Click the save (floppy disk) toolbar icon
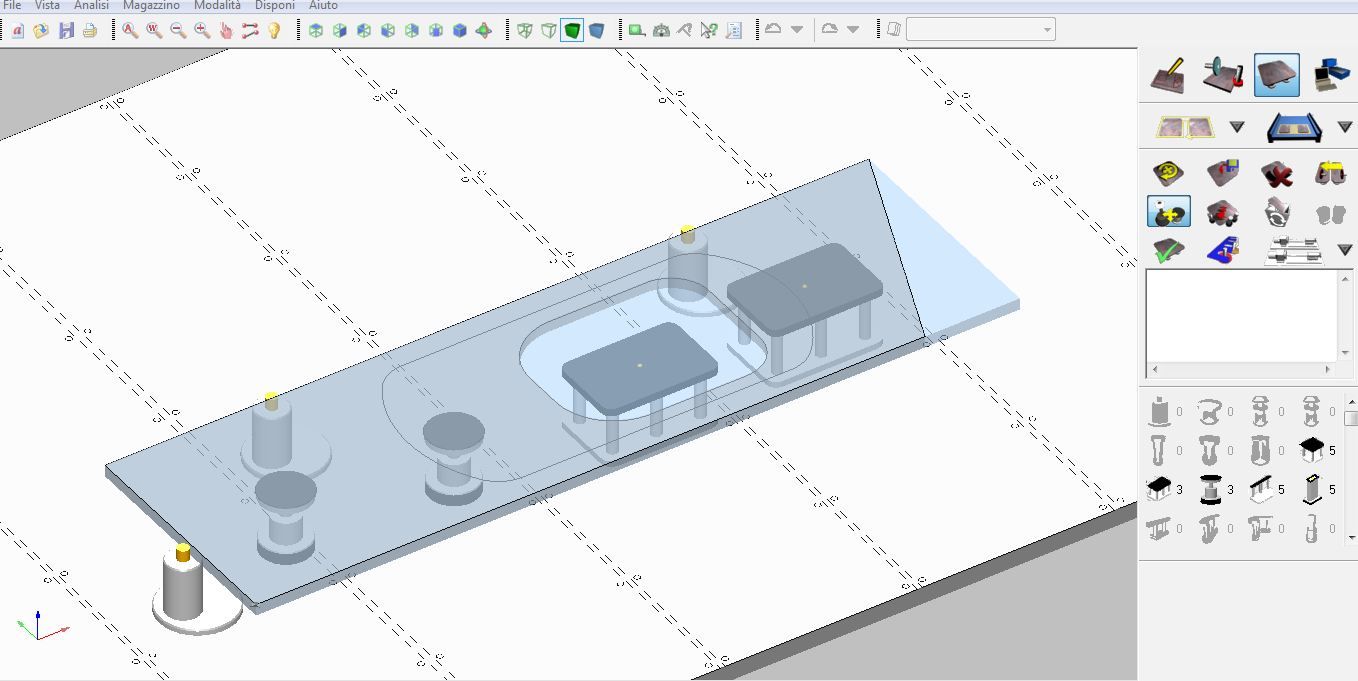1358x681 pixels. pyautogui.click(x=66, y=30)
